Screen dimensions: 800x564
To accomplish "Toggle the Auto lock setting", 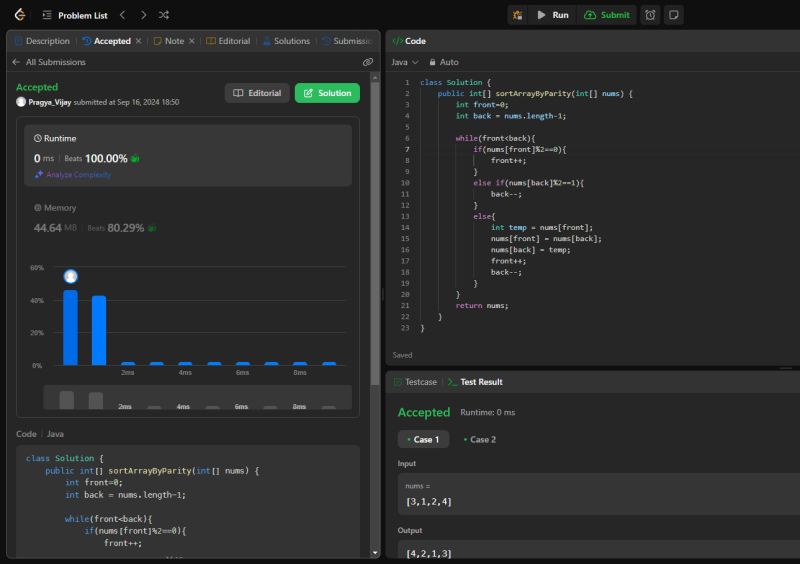I will [x=443, y=62].
